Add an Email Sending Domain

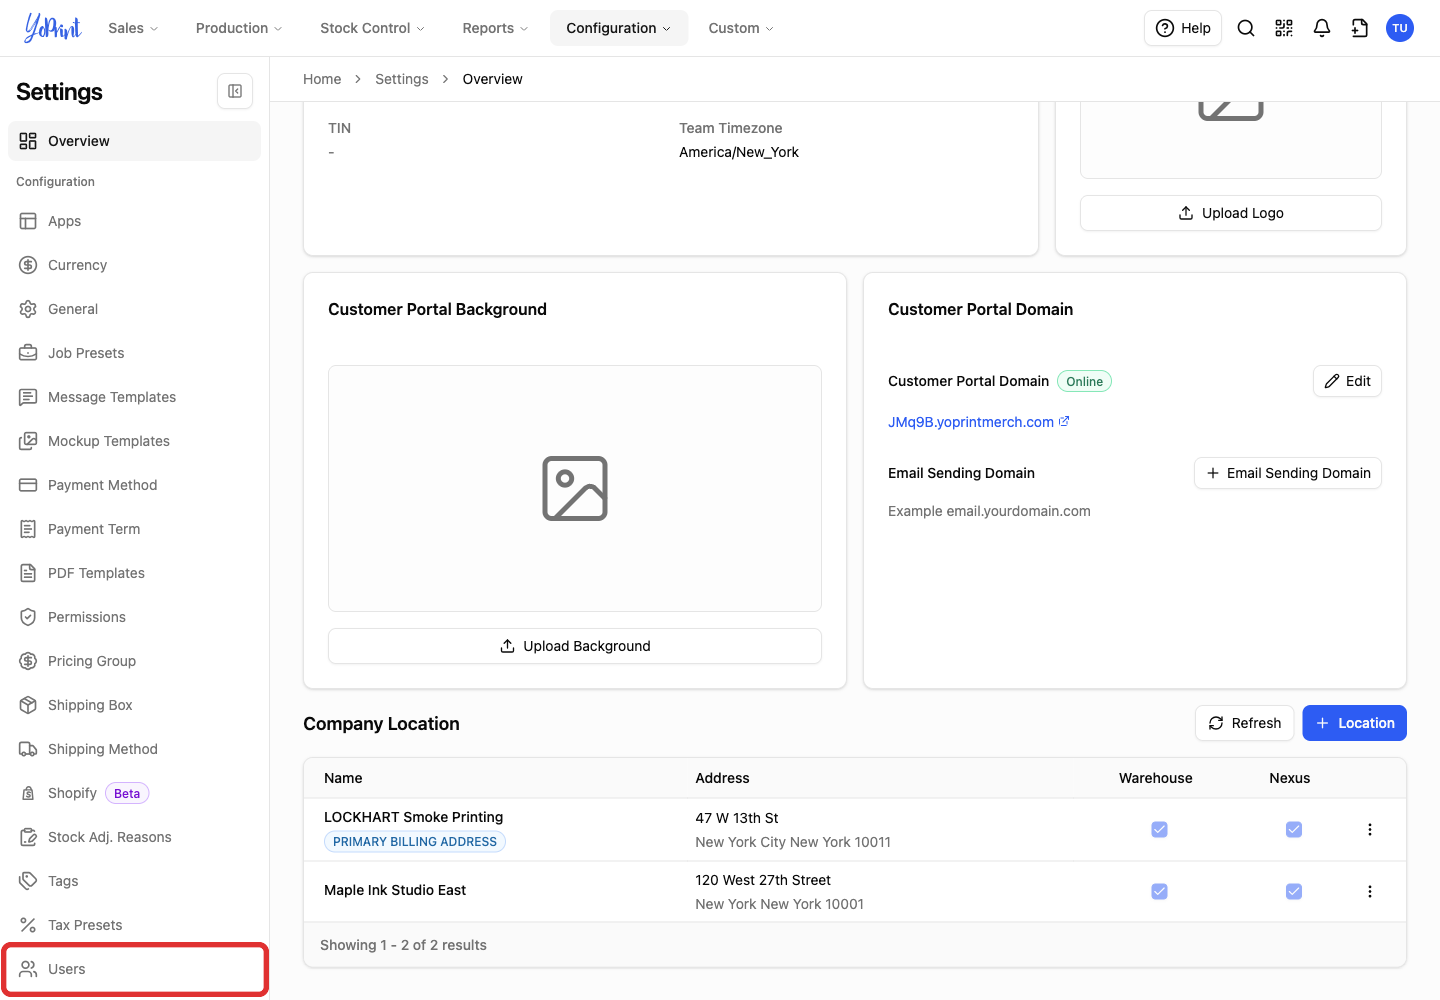(1288, 473)
